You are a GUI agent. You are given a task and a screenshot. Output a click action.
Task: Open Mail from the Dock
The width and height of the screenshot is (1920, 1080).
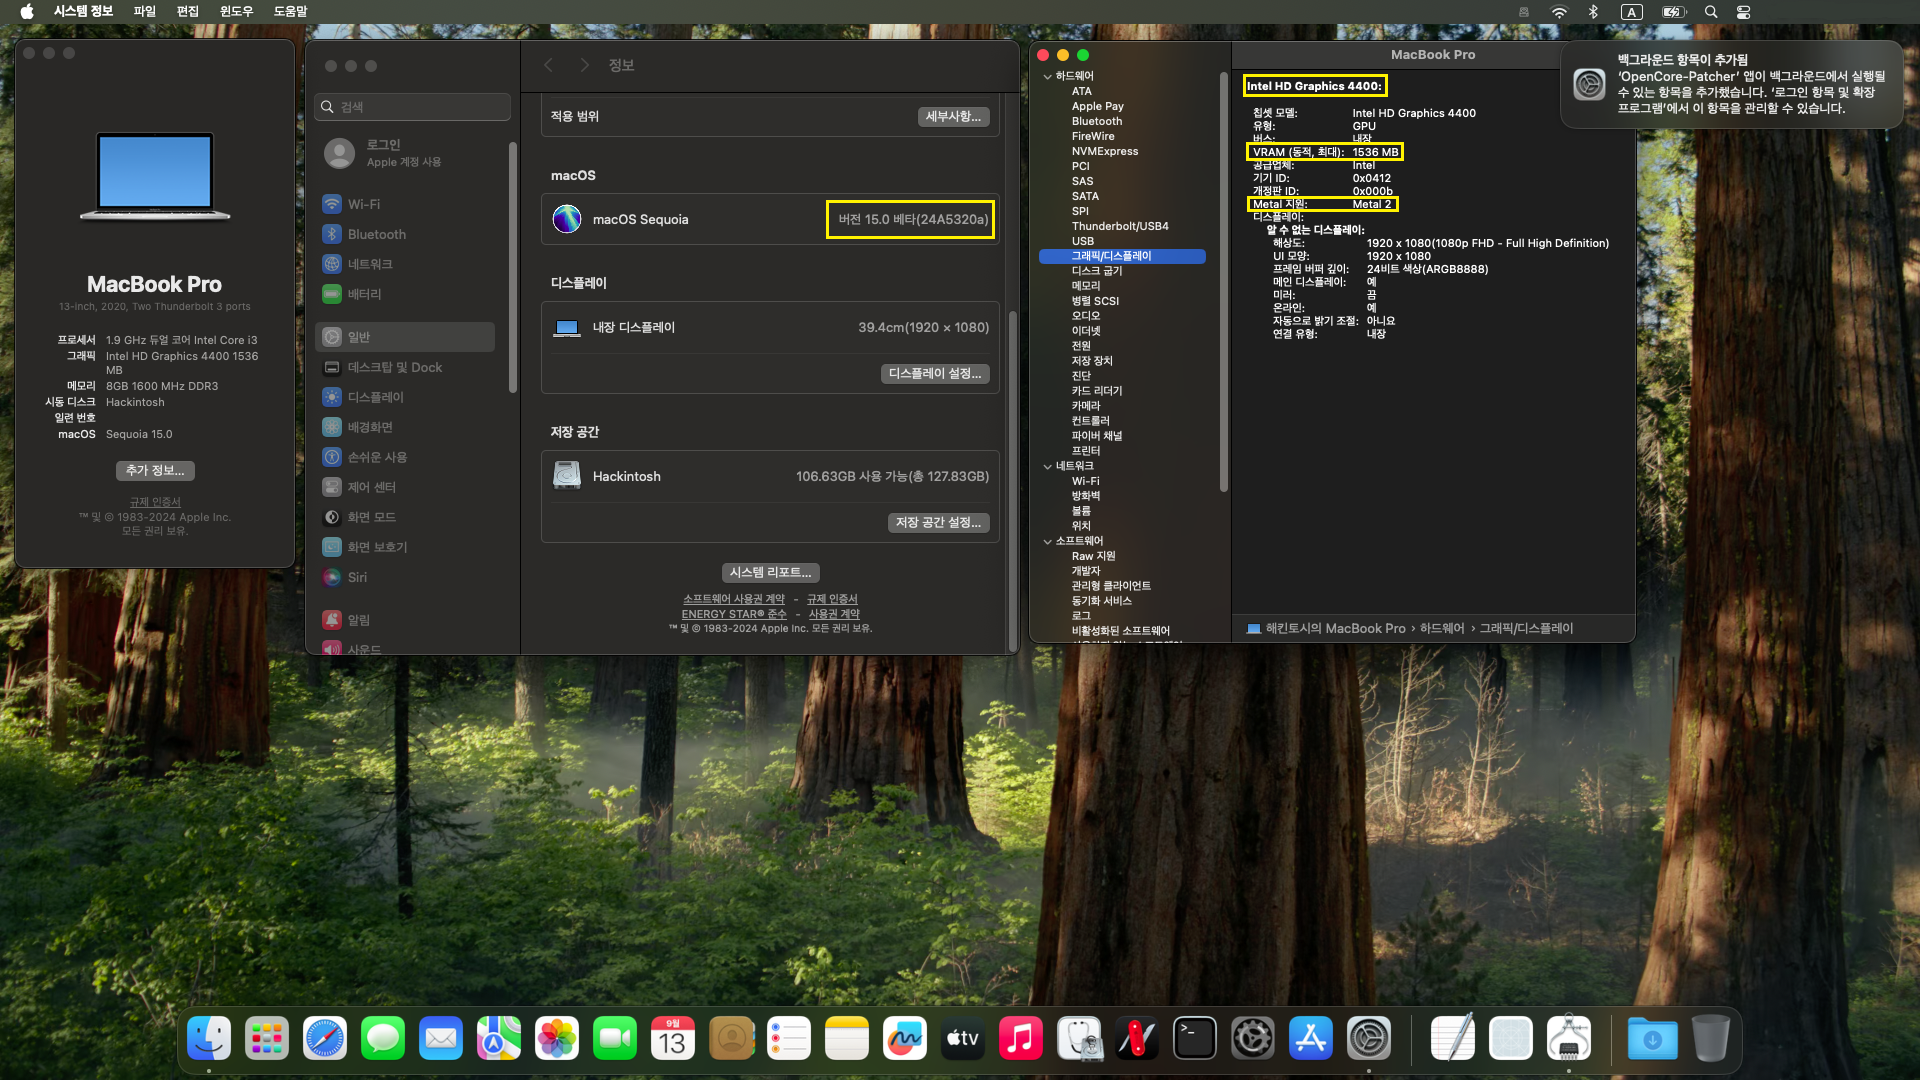[x=441, y=1039]
